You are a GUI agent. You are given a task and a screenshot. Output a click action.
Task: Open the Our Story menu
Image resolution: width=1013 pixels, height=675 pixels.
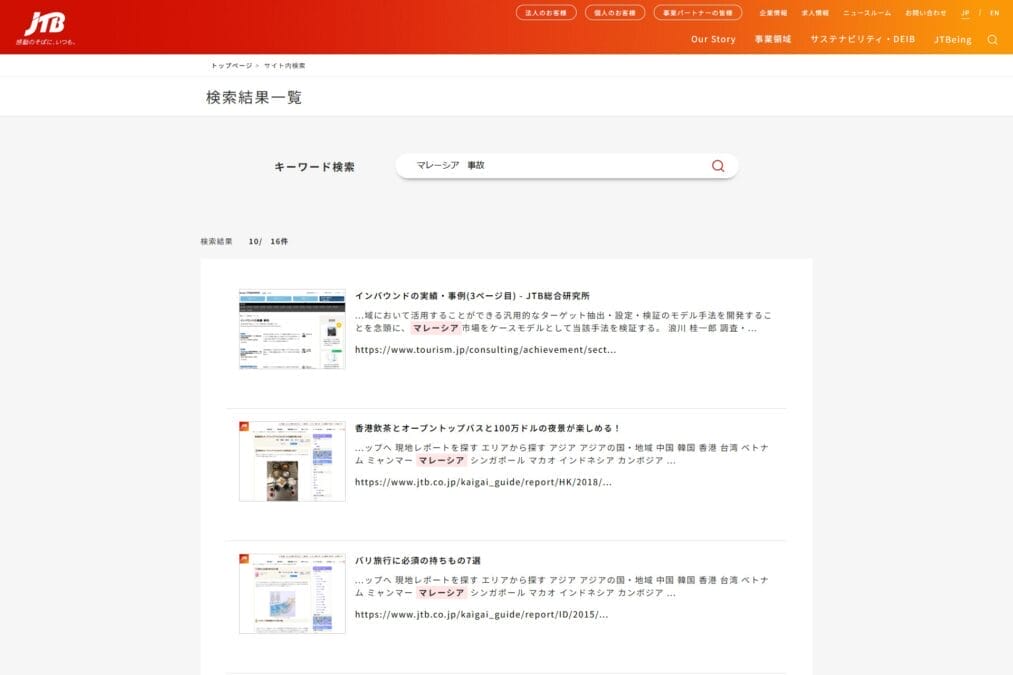(x=713, y=39)
